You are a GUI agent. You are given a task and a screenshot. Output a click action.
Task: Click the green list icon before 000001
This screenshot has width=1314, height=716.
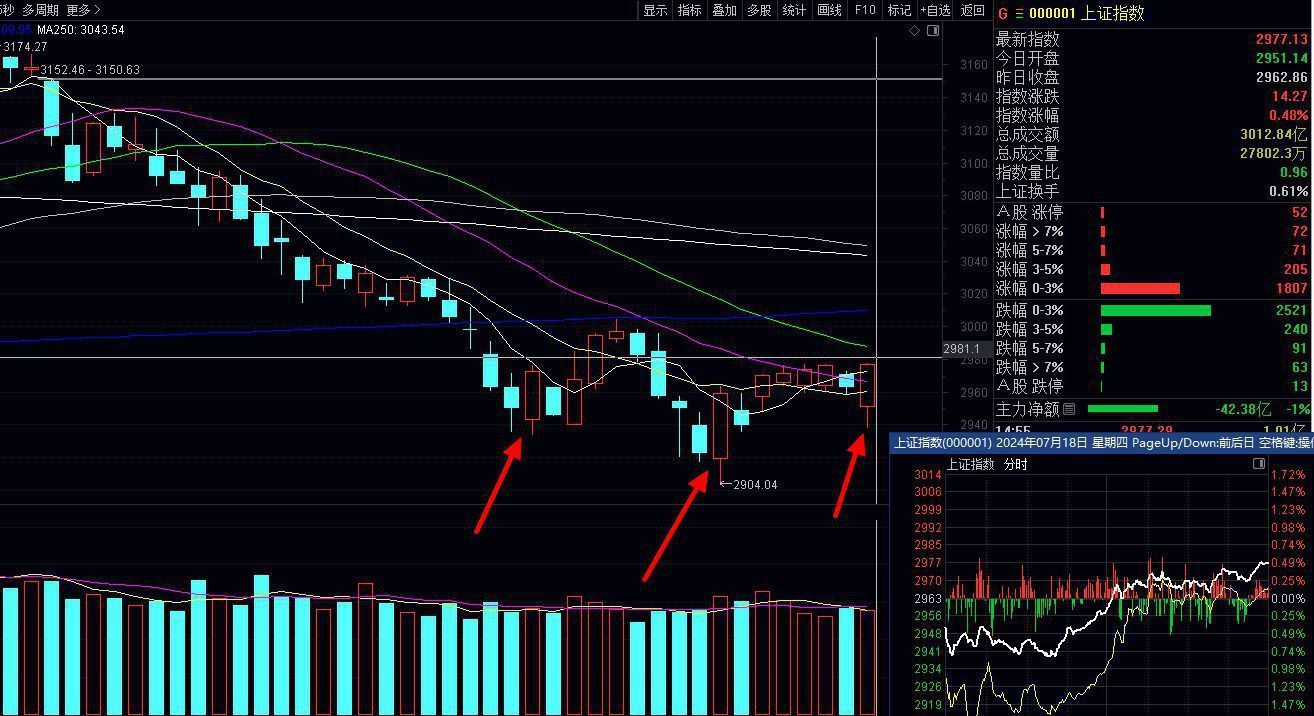pos(1020,13)
